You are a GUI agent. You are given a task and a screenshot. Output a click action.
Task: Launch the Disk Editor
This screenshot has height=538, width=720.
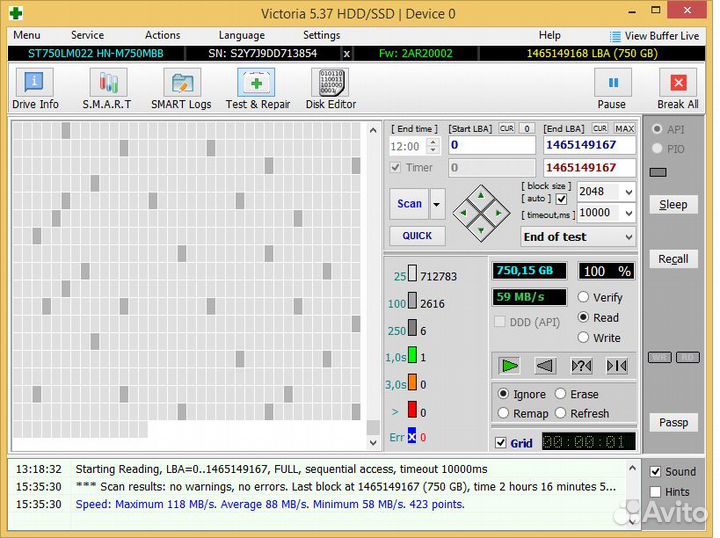[x=330, y=89]
